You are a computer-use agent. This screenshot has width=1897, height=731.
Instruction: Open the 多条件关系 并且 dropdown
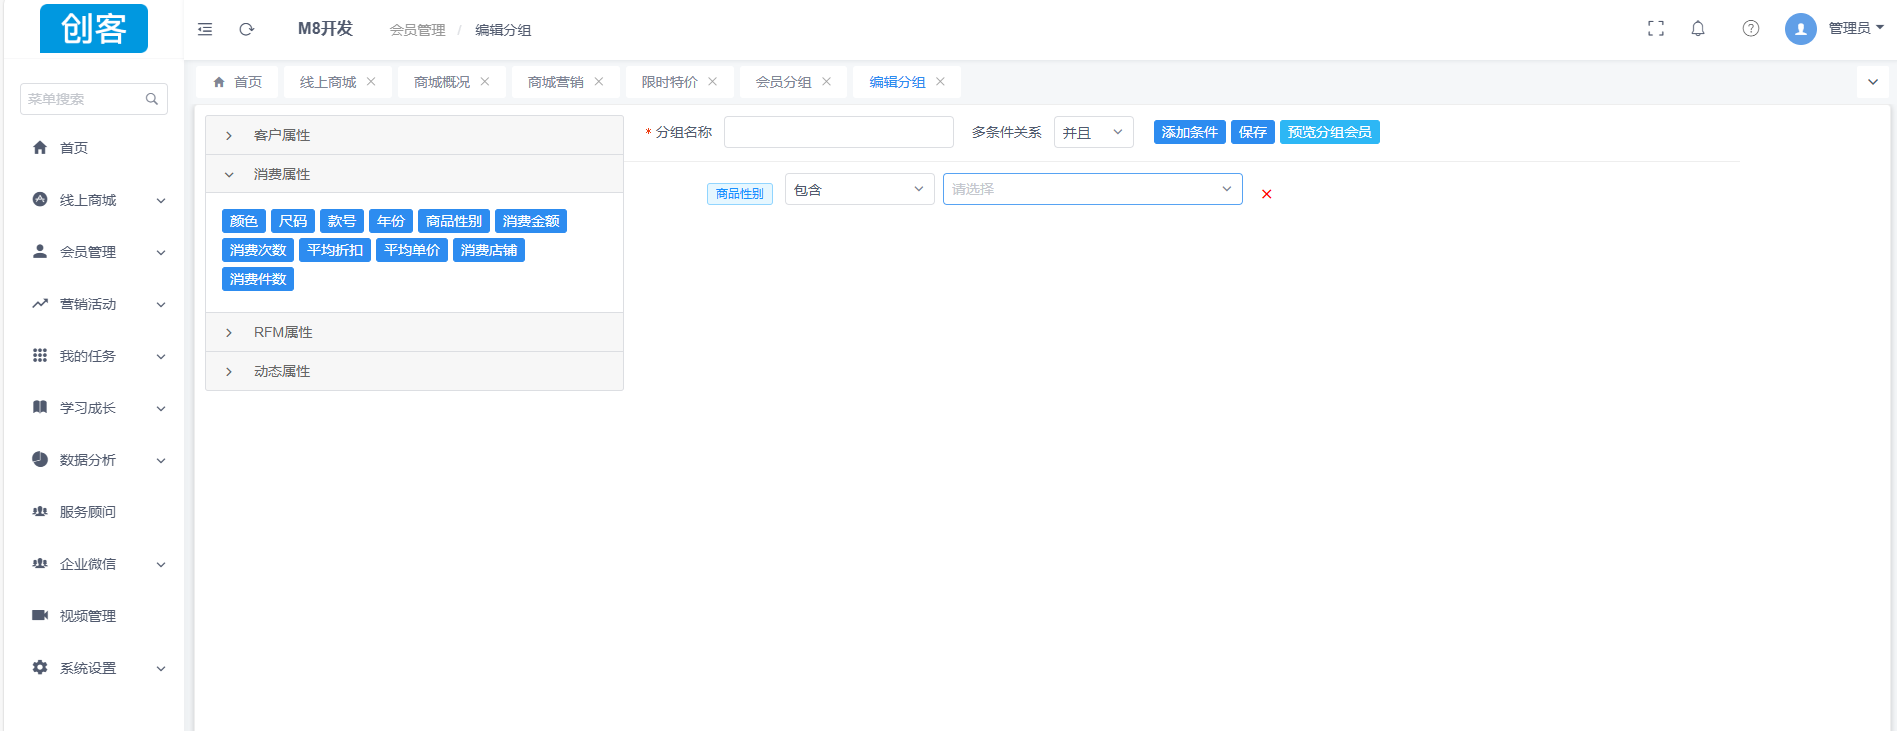click(1094, 132)
